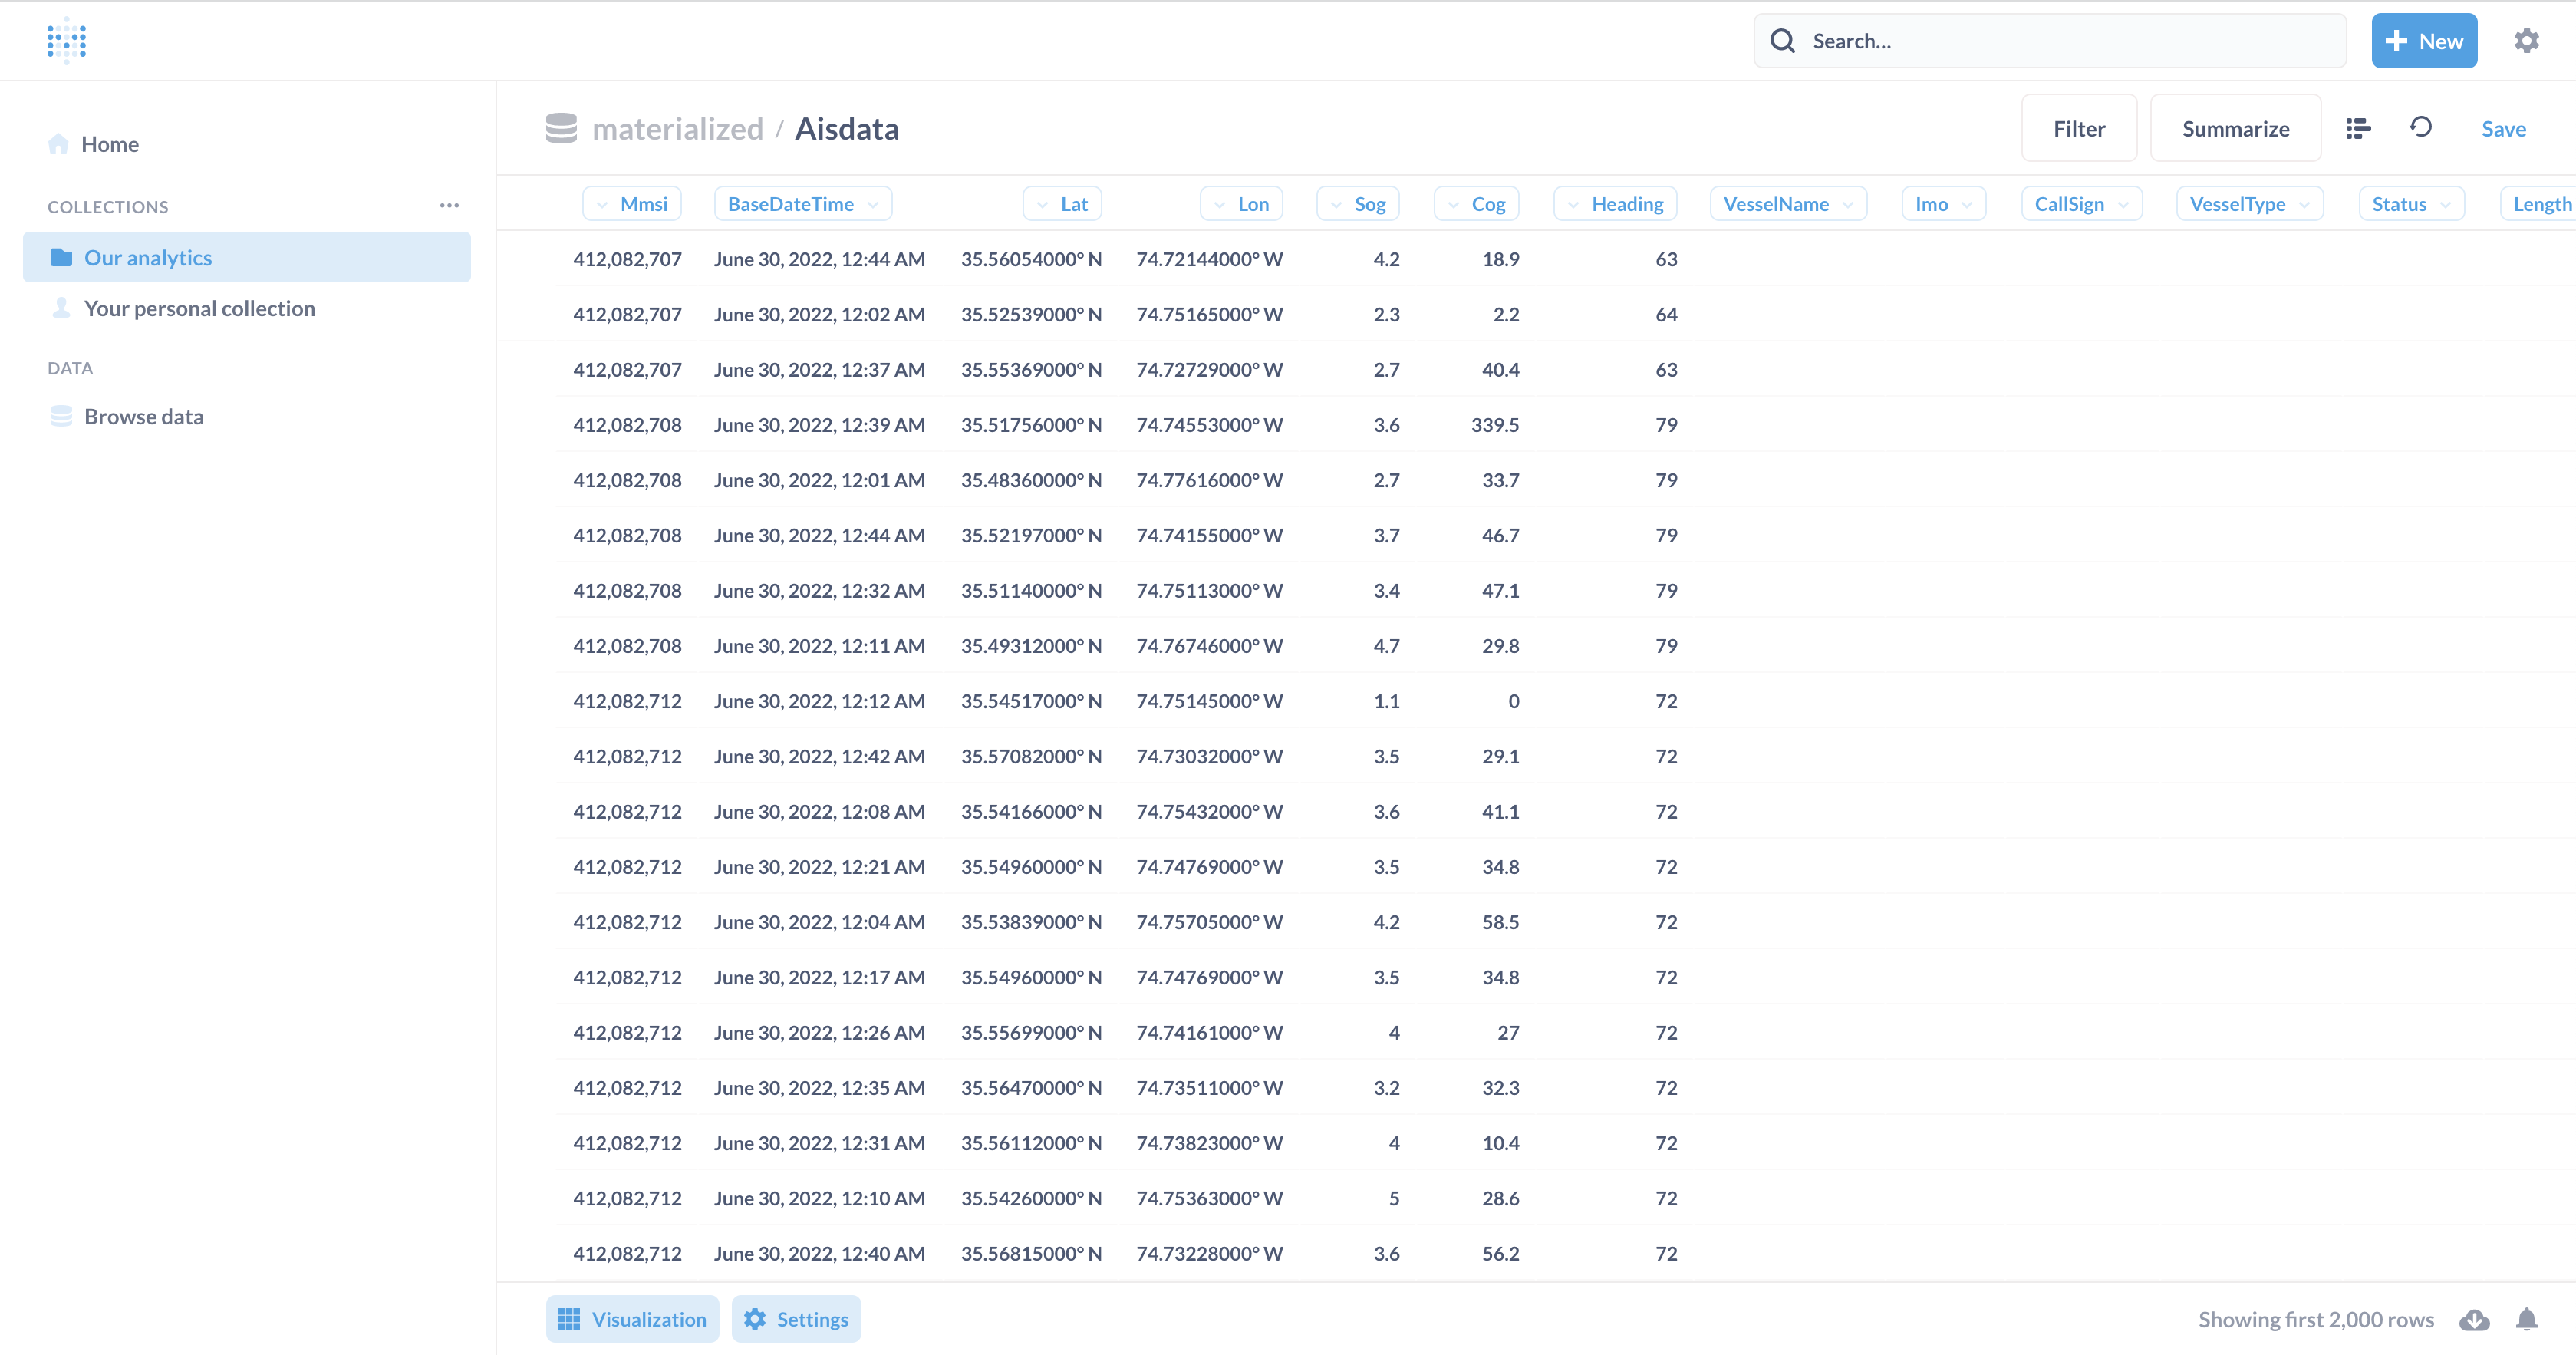Click the Metabase logo icon
Image resolution: width=2576 pixels, height=1355 pixels.
(66, 41)
